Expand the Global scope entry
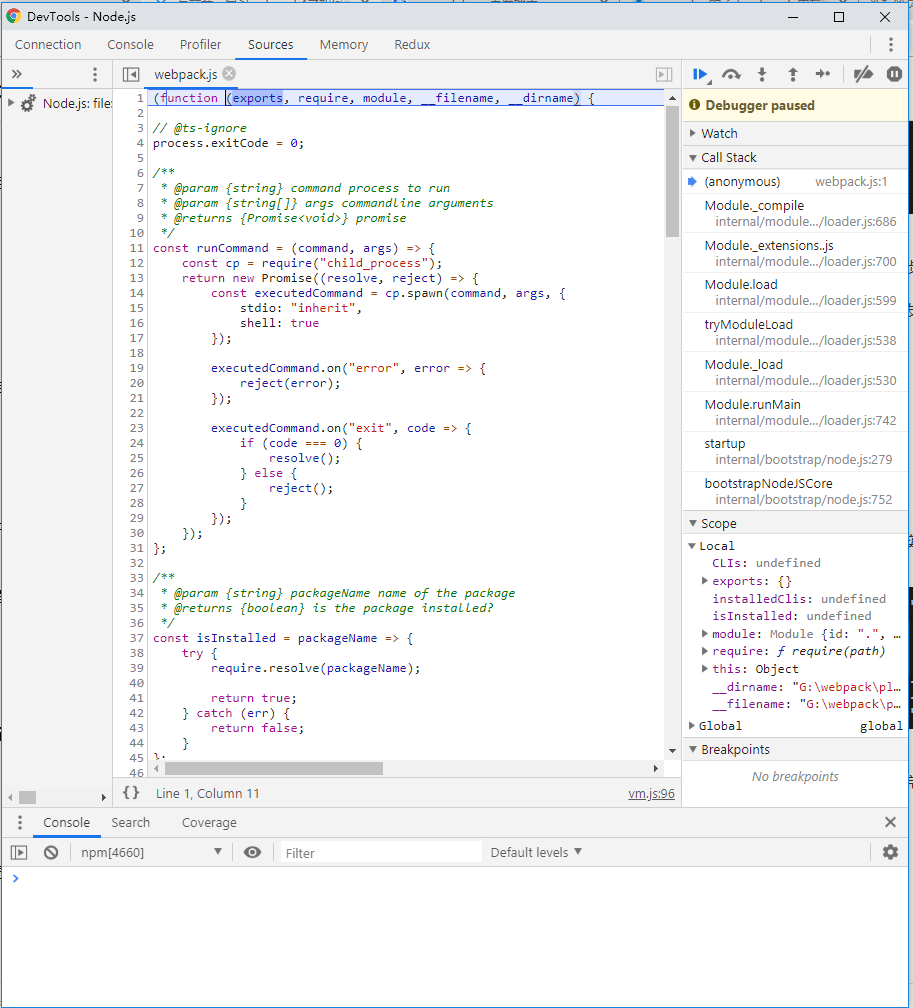The image size is (913, 1008). click(x=720, y=726)
